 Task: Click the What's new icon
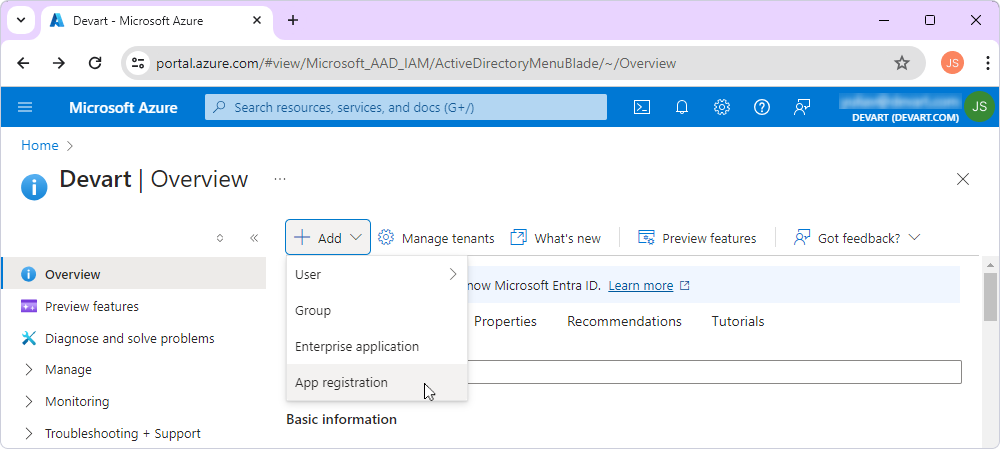tap(518, 237)
